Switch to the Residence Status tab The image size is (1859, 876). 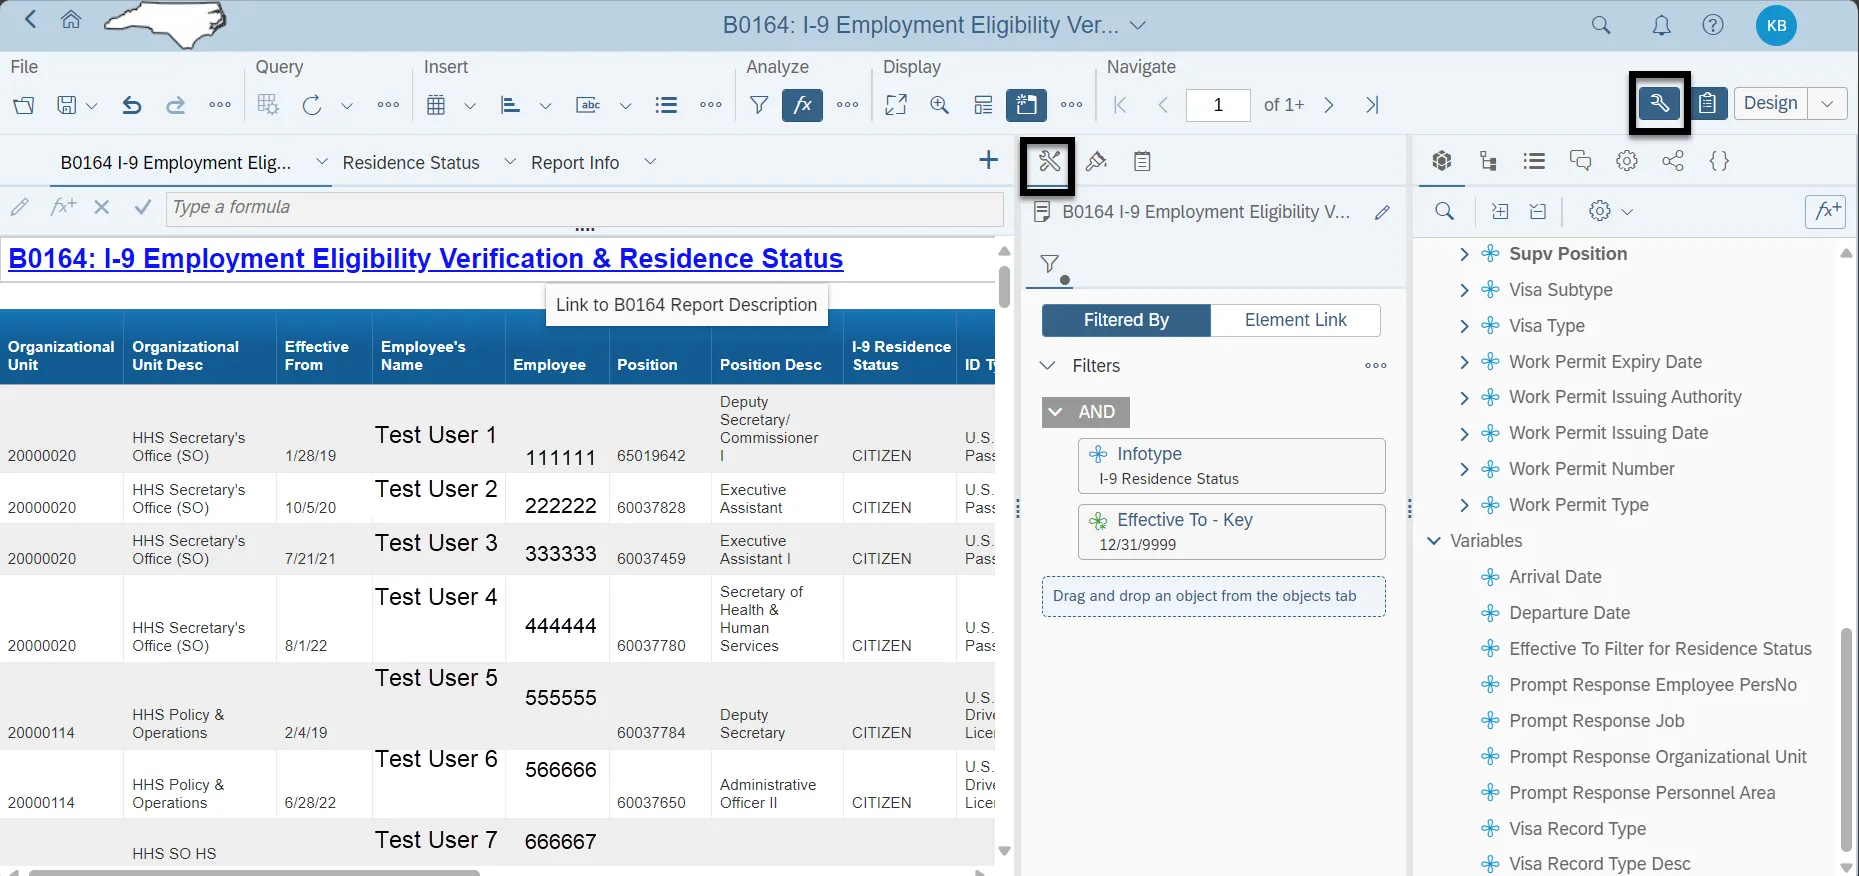click(x=411, y=163)
